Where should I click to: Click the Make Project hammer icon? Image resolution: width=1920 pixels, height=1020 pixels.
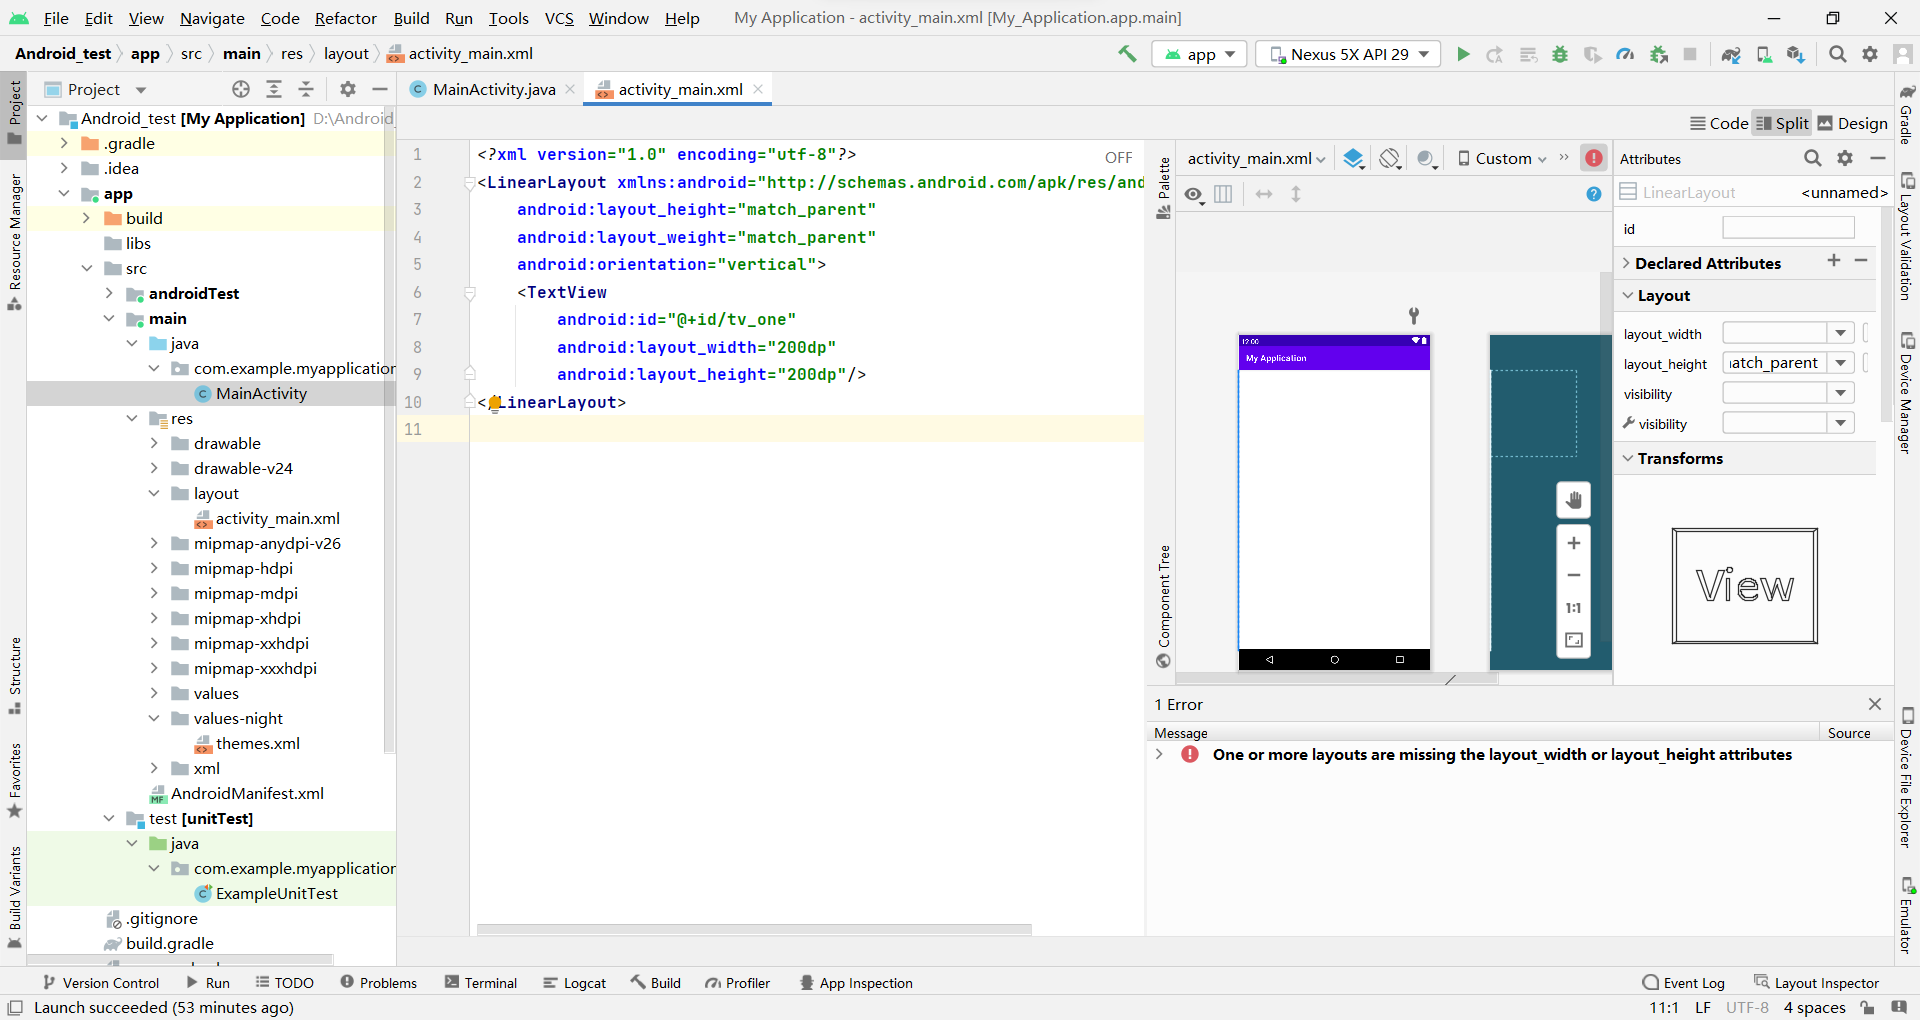[x=1127, y=54]
